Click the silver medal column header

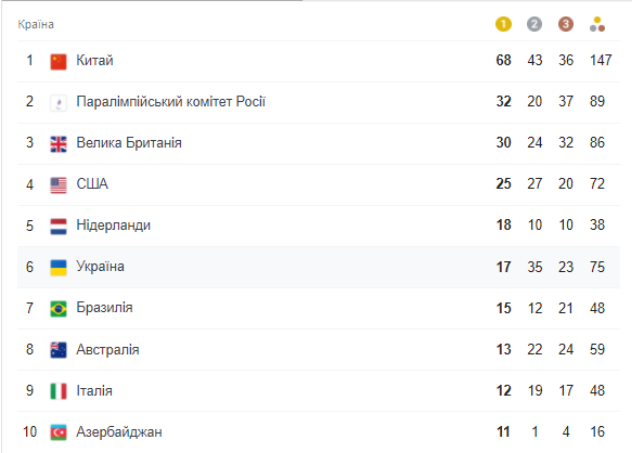pos(535,24)
